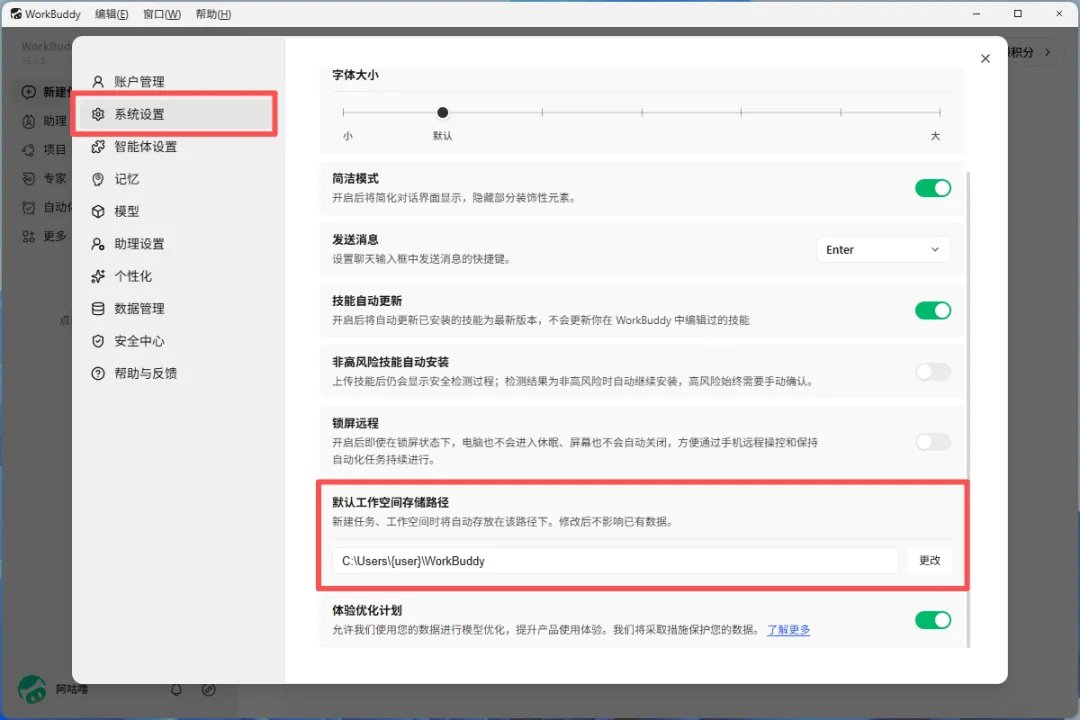Click the settings panel vertical scrollbar

968,409
